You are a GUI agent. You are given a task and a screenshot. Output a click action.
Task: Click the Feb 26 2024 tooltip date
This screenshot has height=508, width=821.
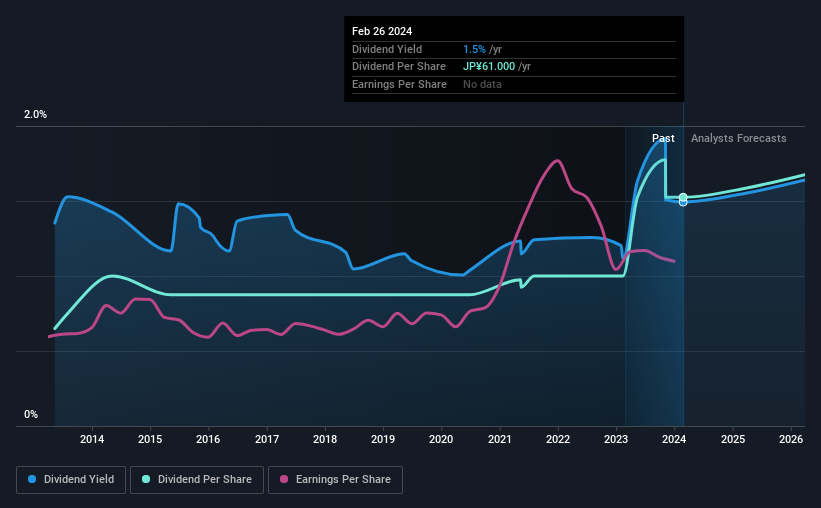(382, 31)
